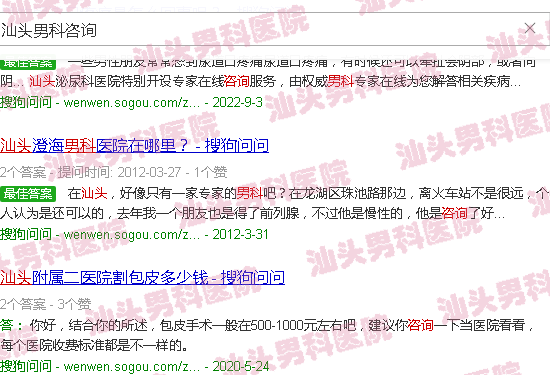
Task: Click the source URL dated 2020-5-24
Action: coord(135,366)
